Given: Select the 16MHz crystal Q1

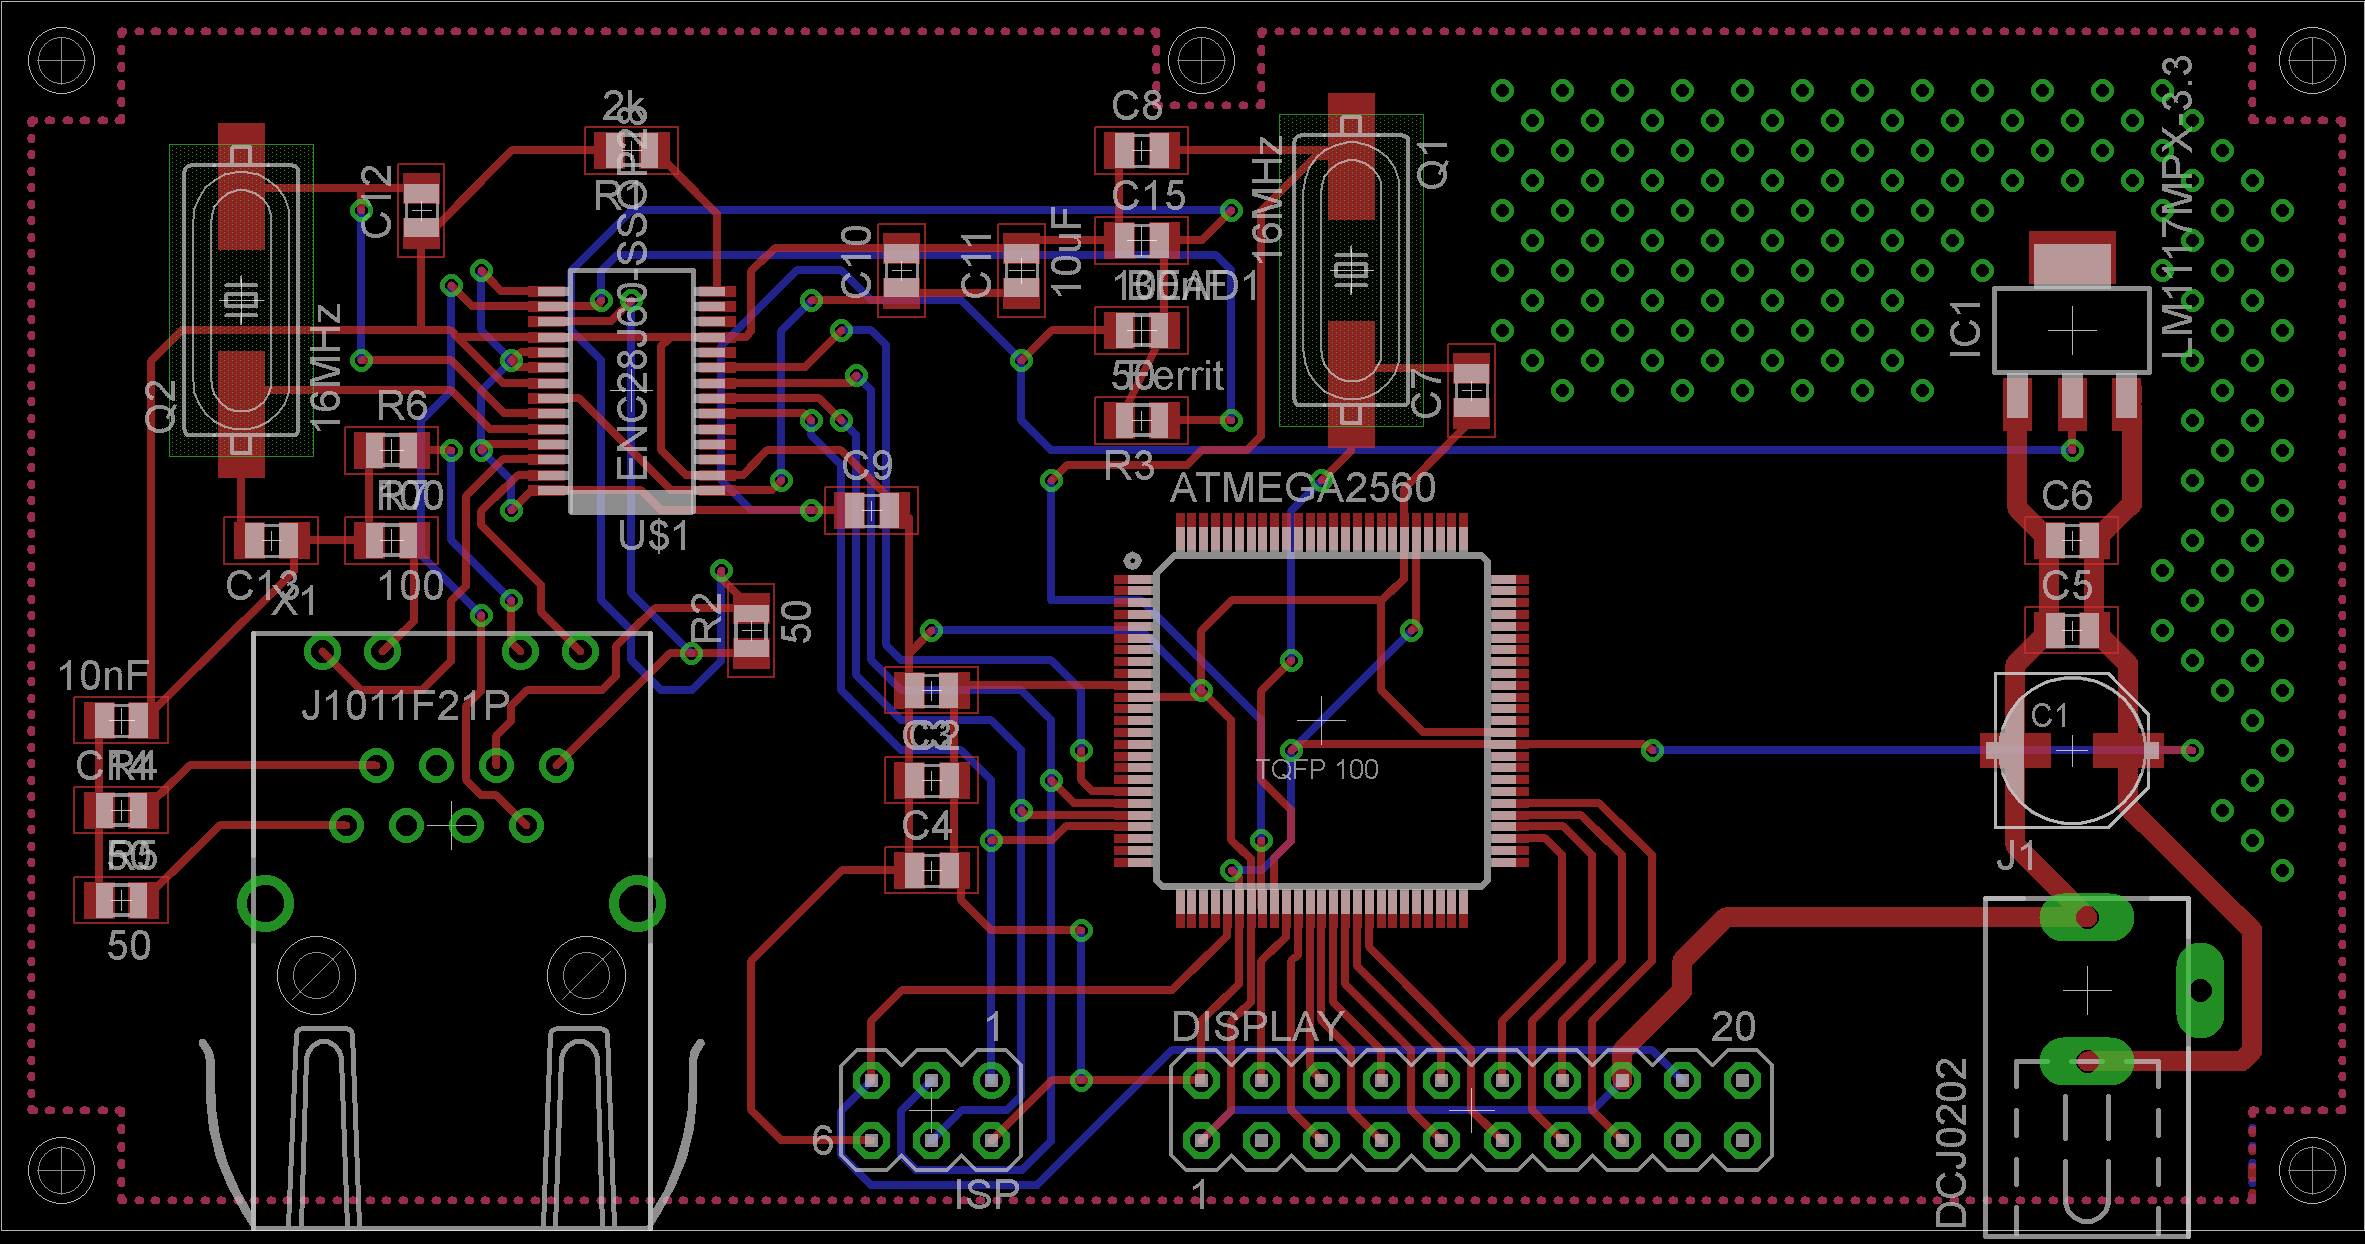Looking at the screenshot, I should click(1351, 270).
